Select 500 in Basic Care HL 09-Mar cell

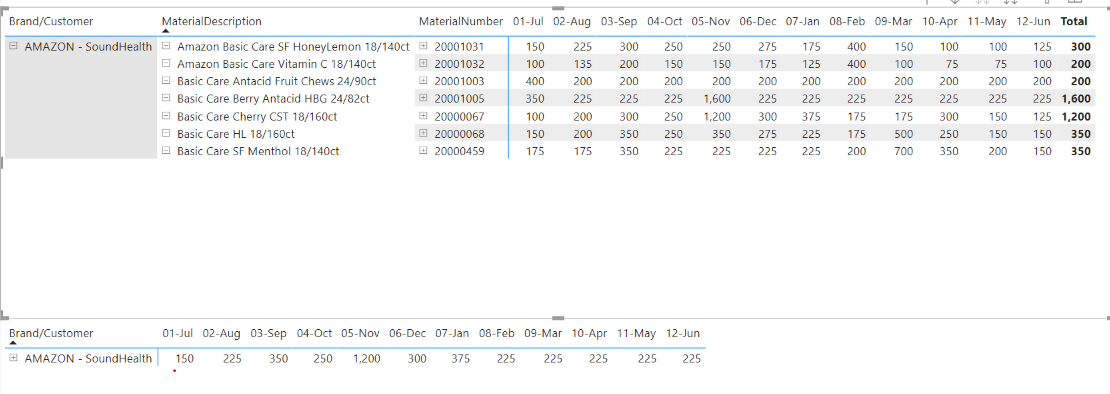[904, 133]
